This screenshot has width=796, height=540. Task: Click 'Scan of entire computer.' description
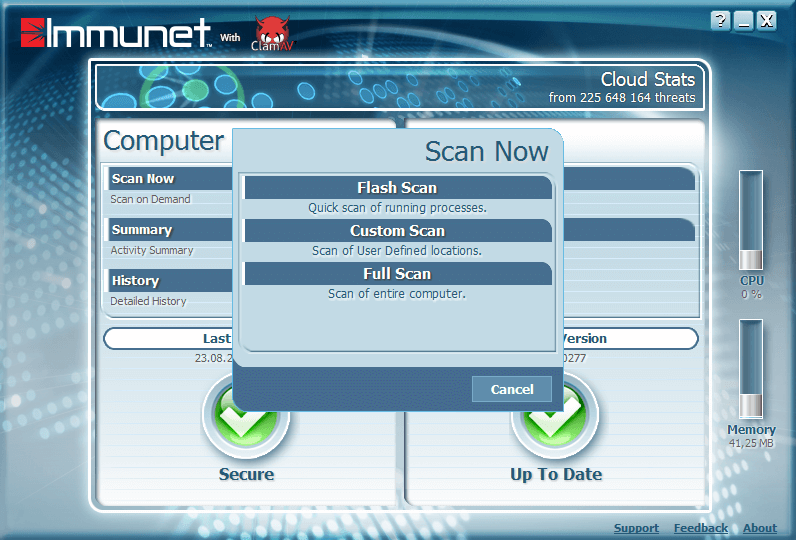click(397, 294)
